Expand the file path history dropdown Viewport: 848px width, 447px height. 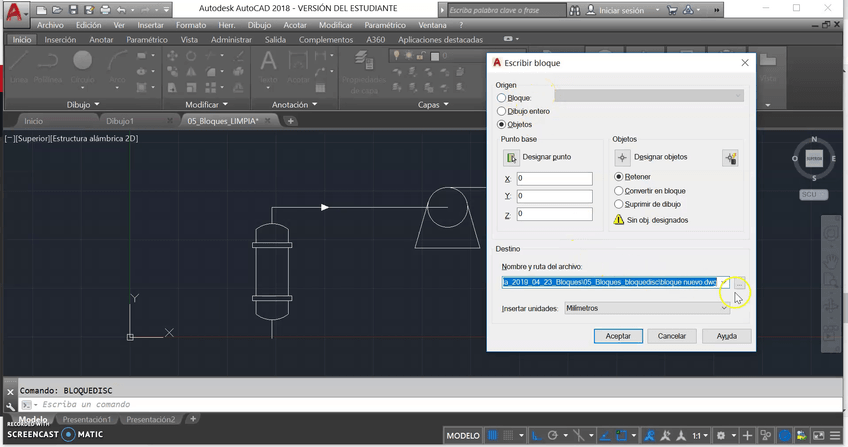pyautogui.click(x=724, y=283)
